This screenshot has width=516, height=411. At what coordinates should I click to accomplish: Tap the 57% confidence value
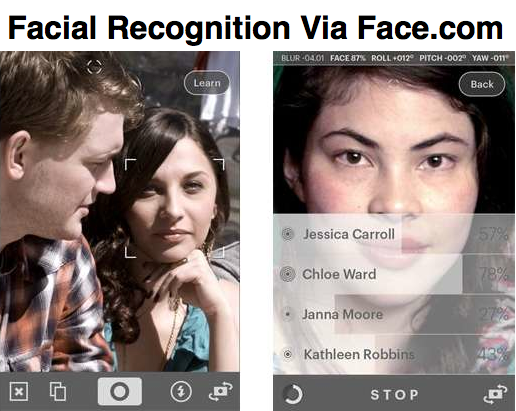(x=493, y=234)
